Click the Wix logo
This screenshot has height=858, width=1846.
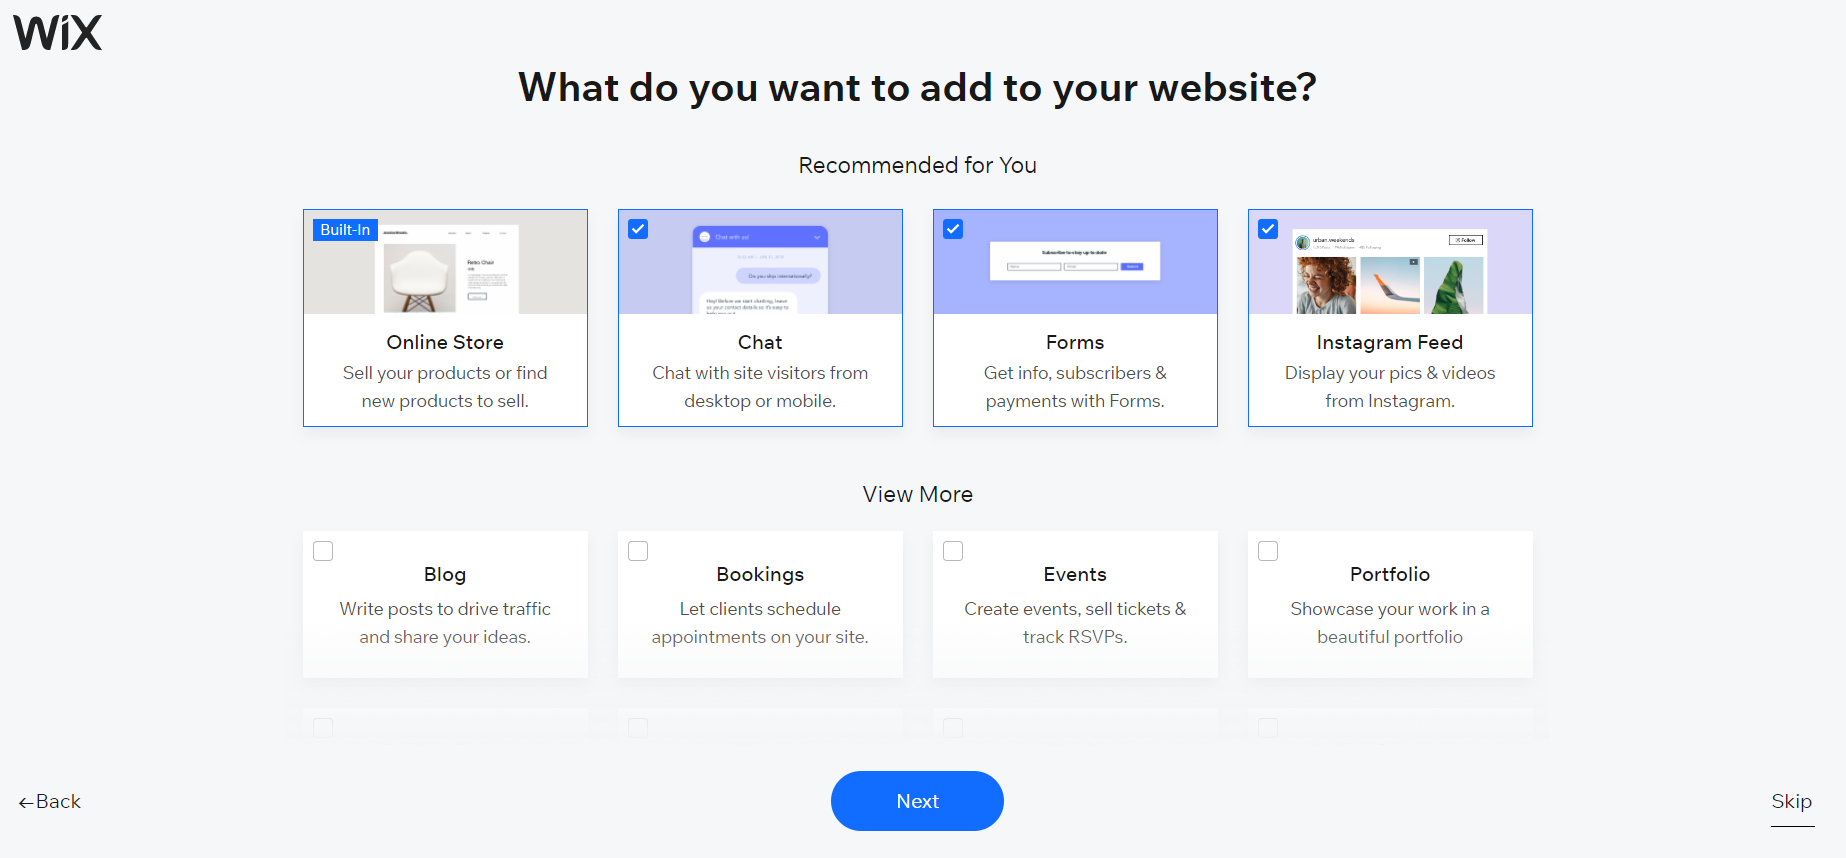58,33
